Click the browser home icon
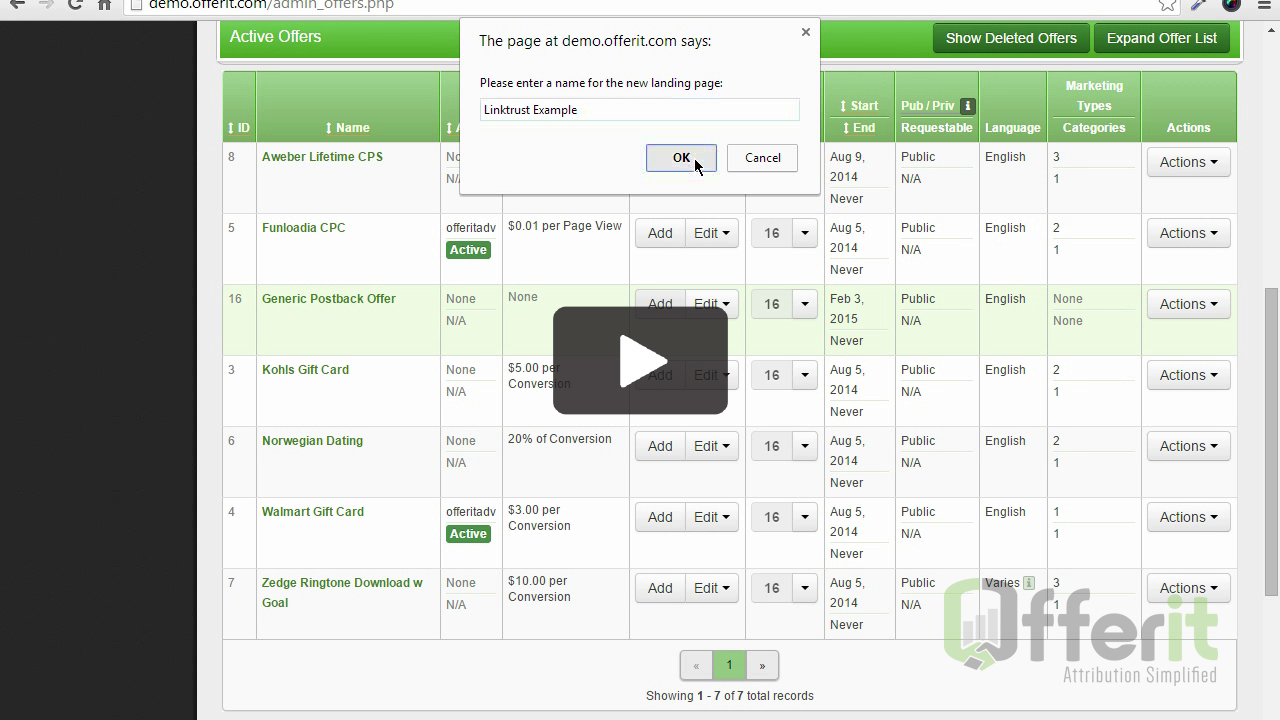The width and height of the screenshot is (1280, 720). tap(104, 5)
